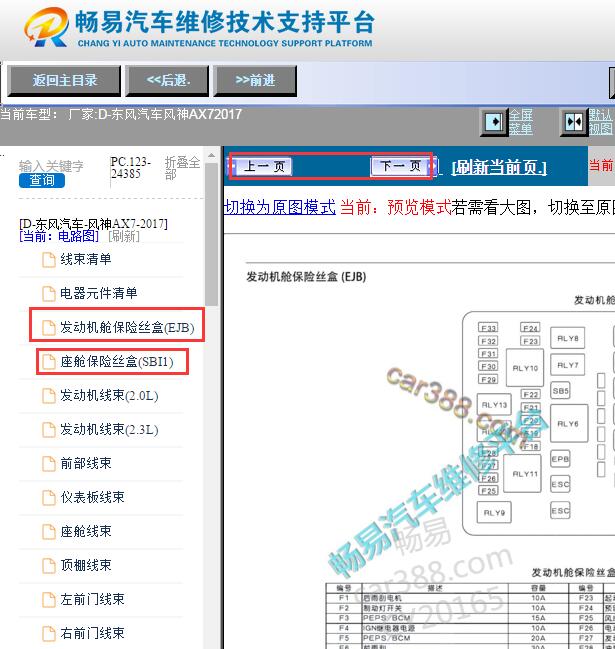Click the default view split icon
This screenshot has width=615, height=649.
coord(574,122)
